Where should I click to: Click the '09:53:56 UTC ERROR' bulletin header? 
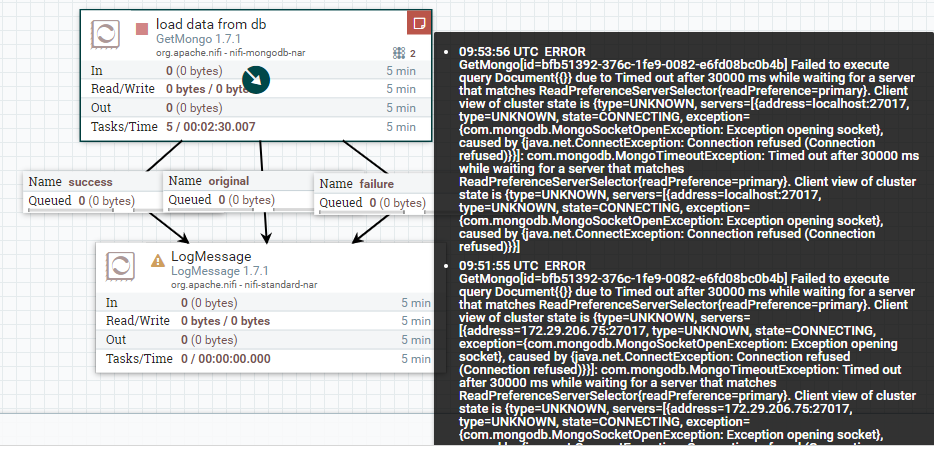coord(522,52)
